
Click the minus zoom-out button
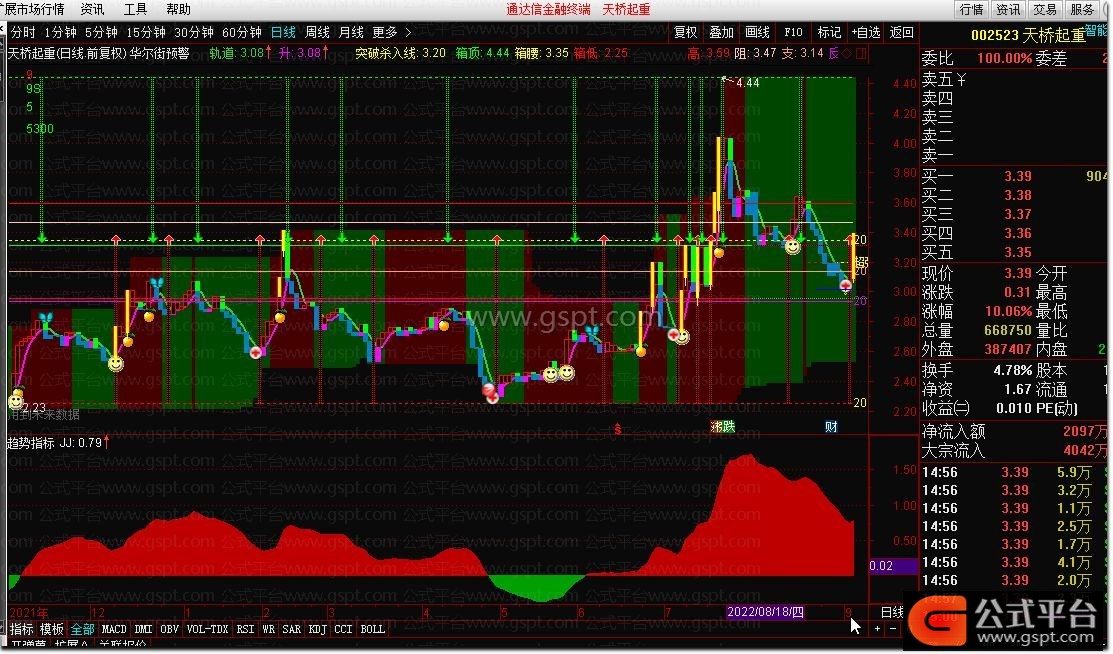[x=893, y=629]
